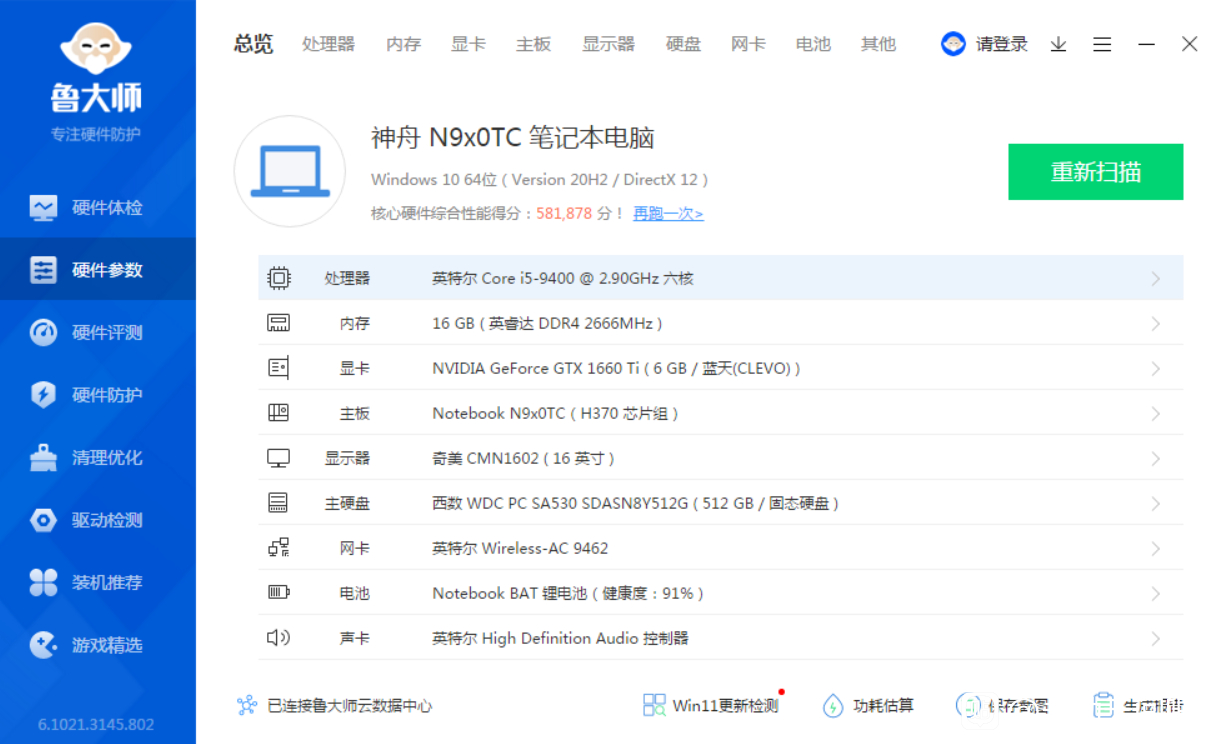Click the user login avatar icon
This screenshot has height=744, width=1215.
(x=953, y=44)
